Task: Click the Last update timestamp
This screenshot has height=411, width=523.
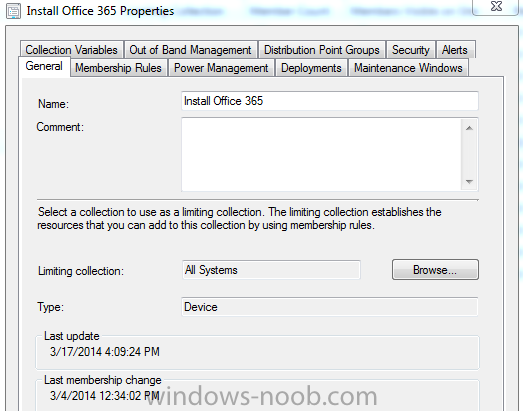Action: (x=105, y=352)
